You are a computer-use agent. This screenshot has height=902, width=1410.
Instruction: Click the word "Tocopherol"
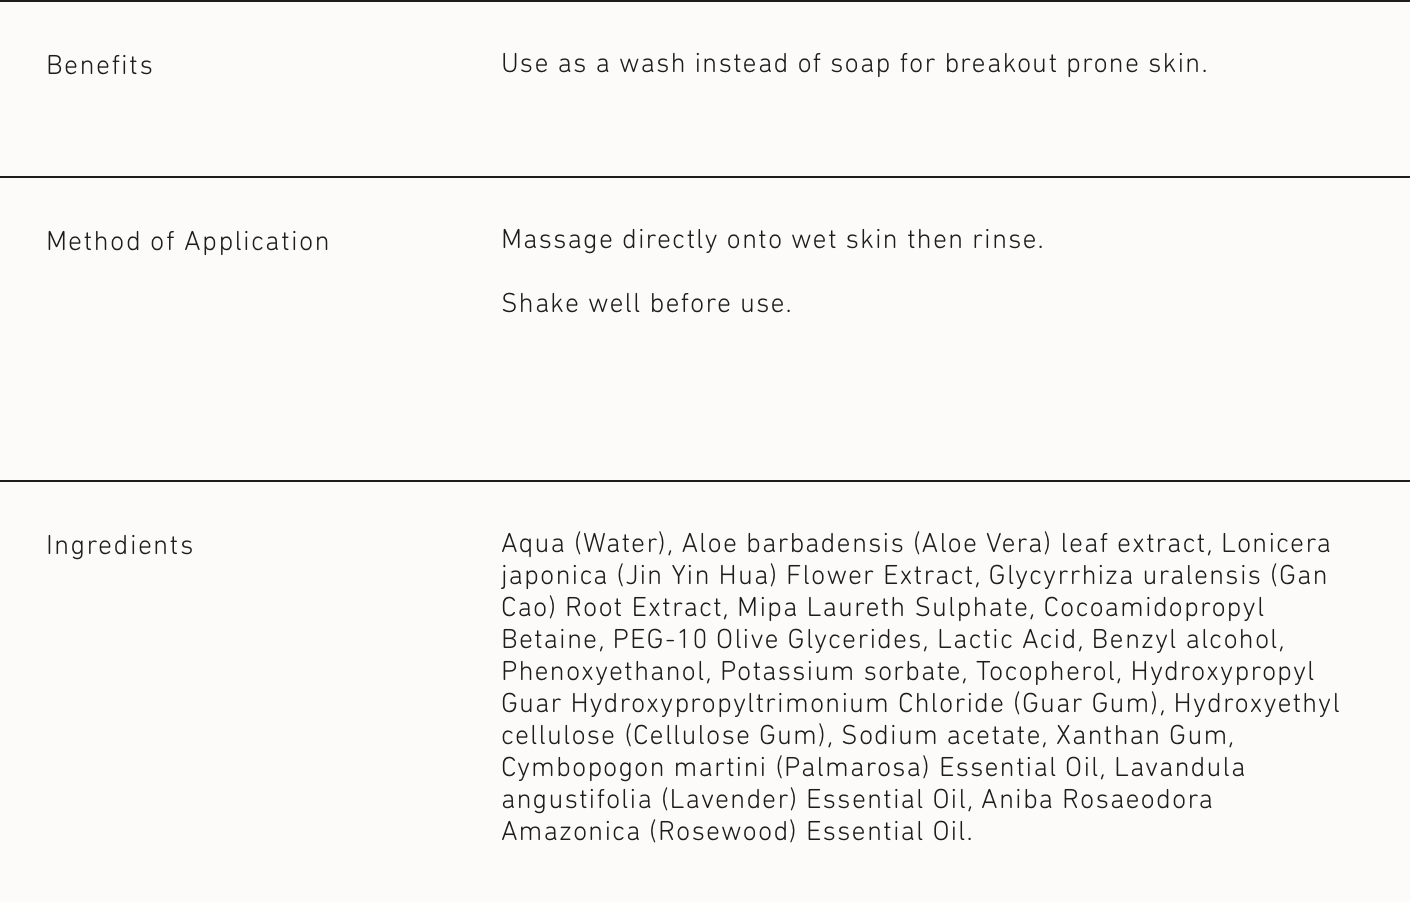click(1045, 672)
